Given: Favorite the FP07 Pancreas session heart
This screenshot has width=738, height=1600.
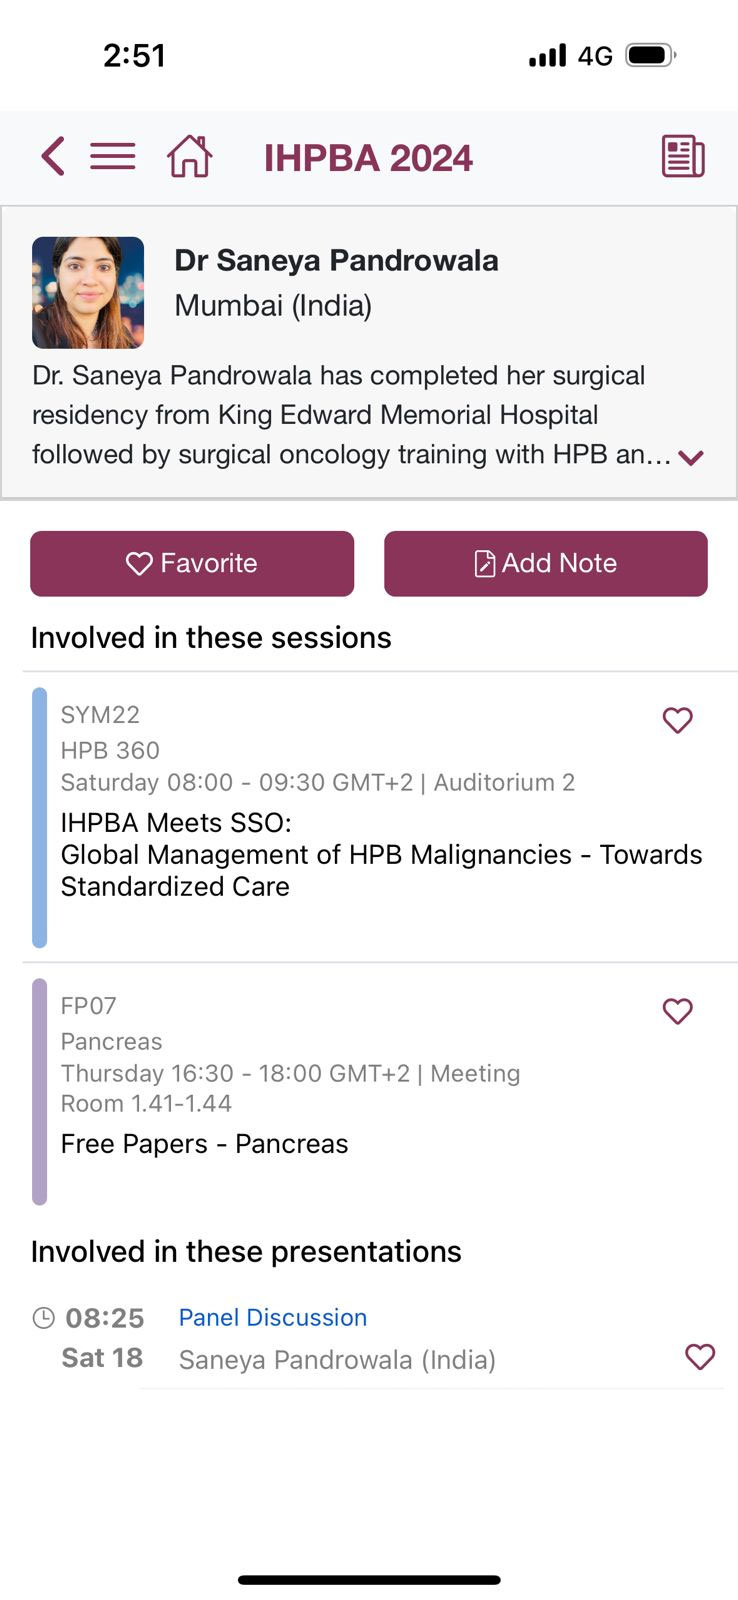Looking at the screenshot, I should [x=678, y=1011].
